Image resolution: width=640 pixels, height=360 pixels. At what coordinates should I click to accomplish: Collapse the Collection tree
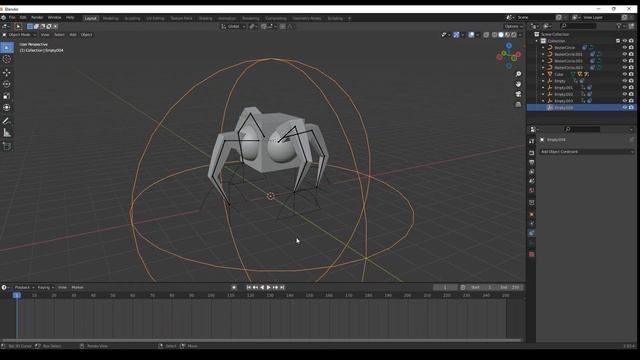click(537, 41)
